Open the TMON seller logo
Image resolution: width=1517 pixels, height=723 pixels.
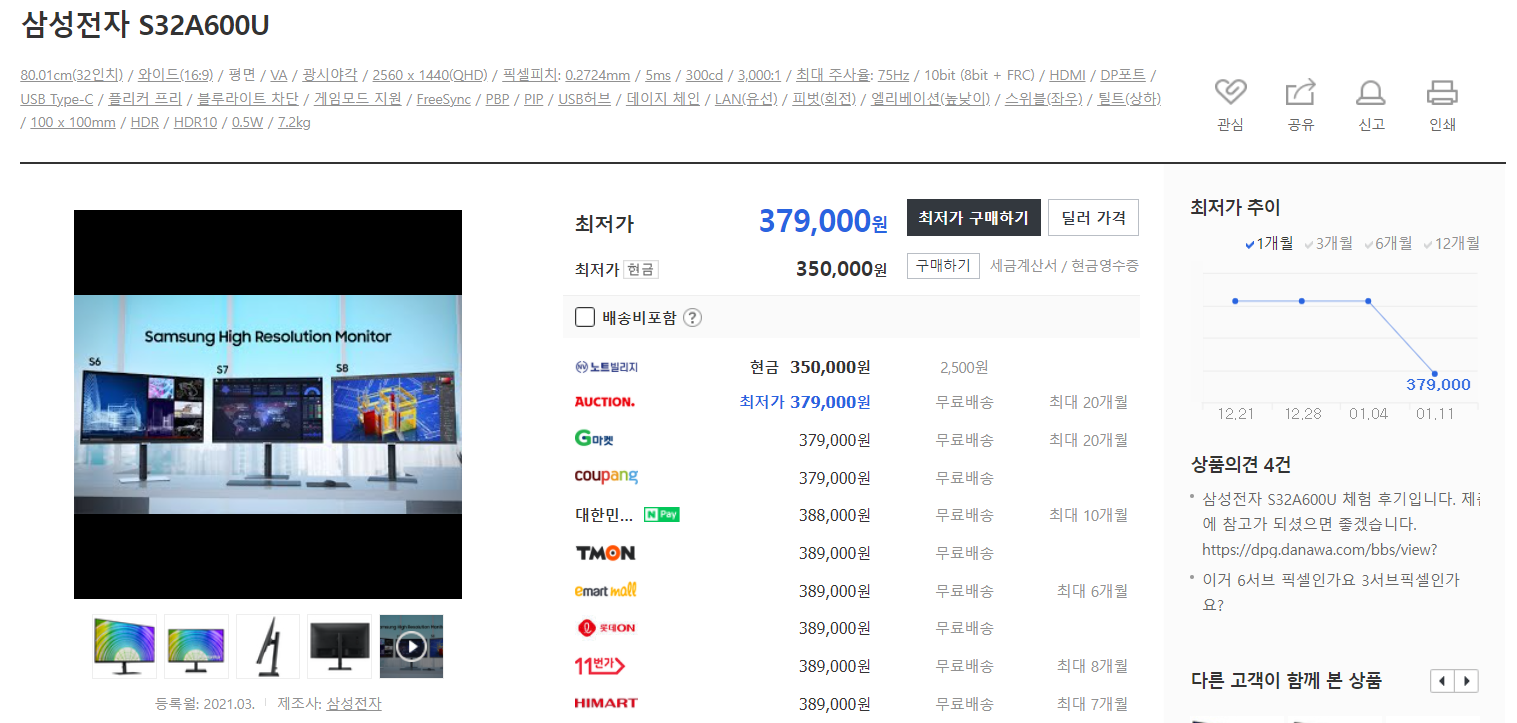point(605,553)
